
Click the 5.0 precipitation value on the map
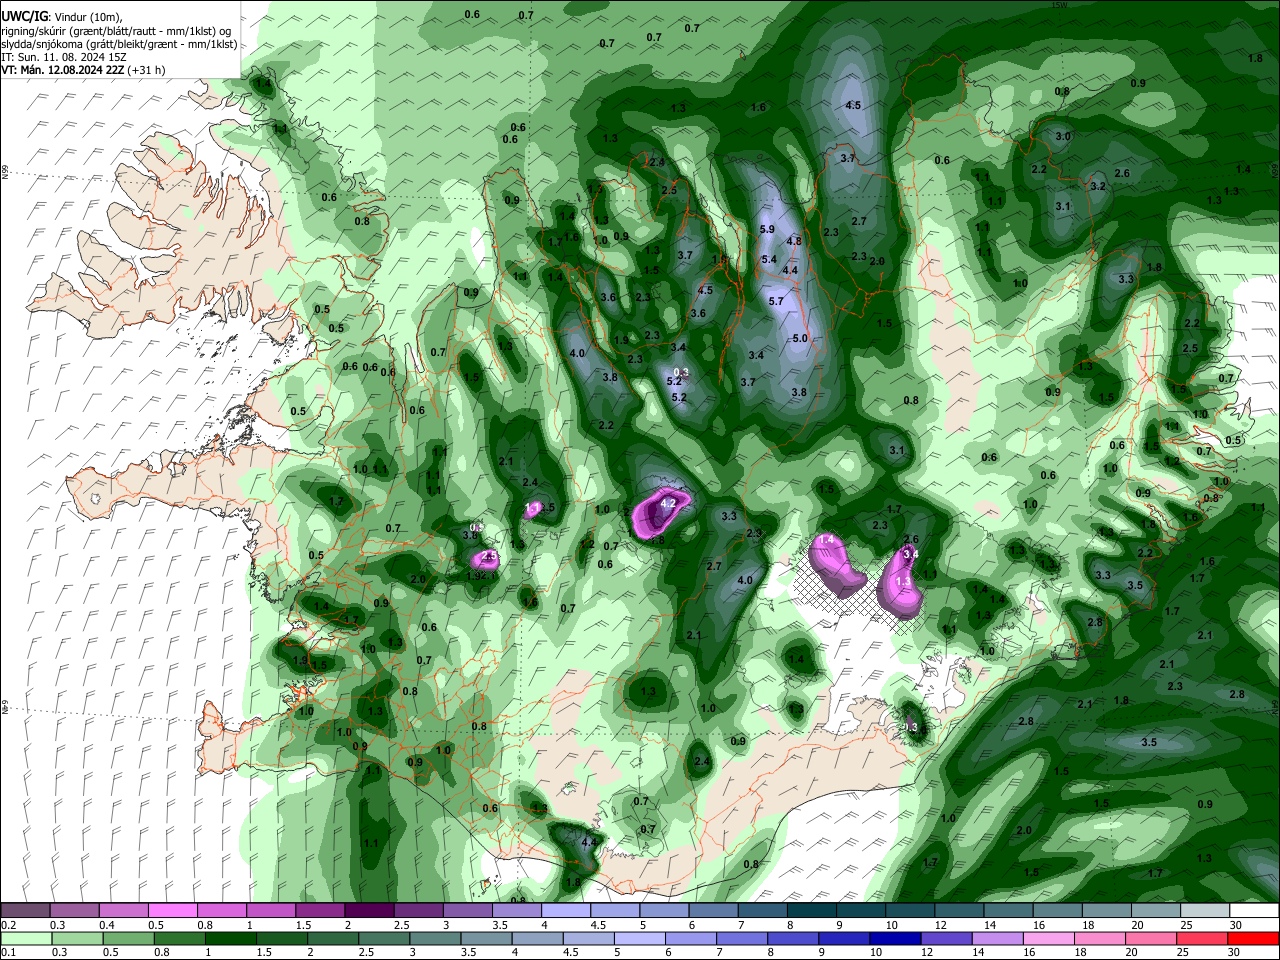[799, 338]
